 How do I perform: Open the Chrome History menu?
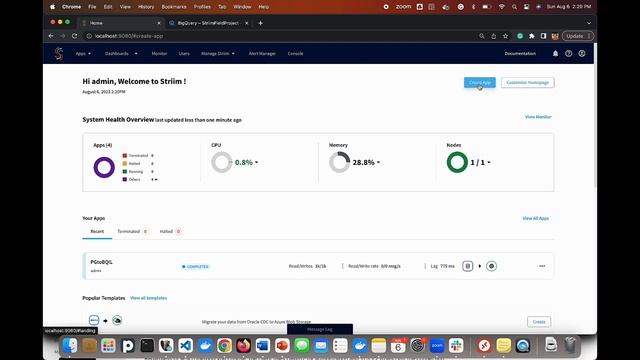[146, 7]
